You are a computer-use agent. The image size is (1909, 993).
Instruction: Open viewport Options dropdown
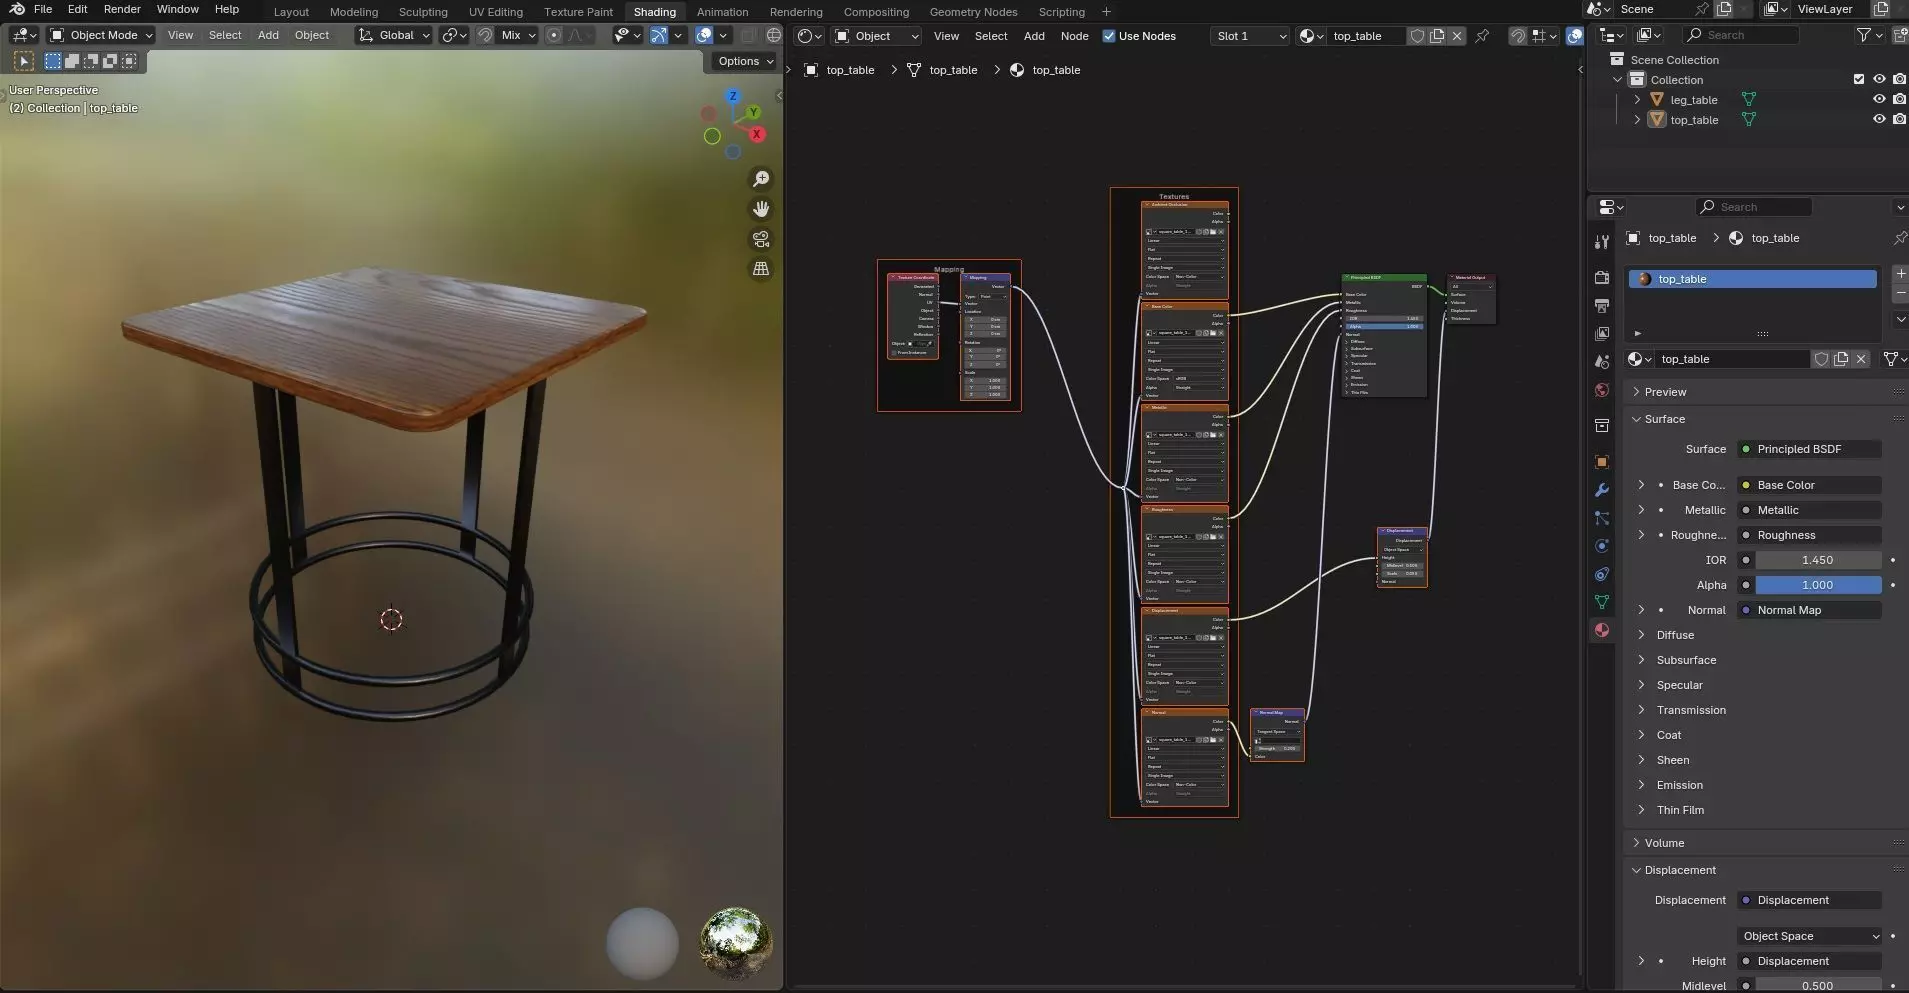pyautogui.click(x=745, y=61)
